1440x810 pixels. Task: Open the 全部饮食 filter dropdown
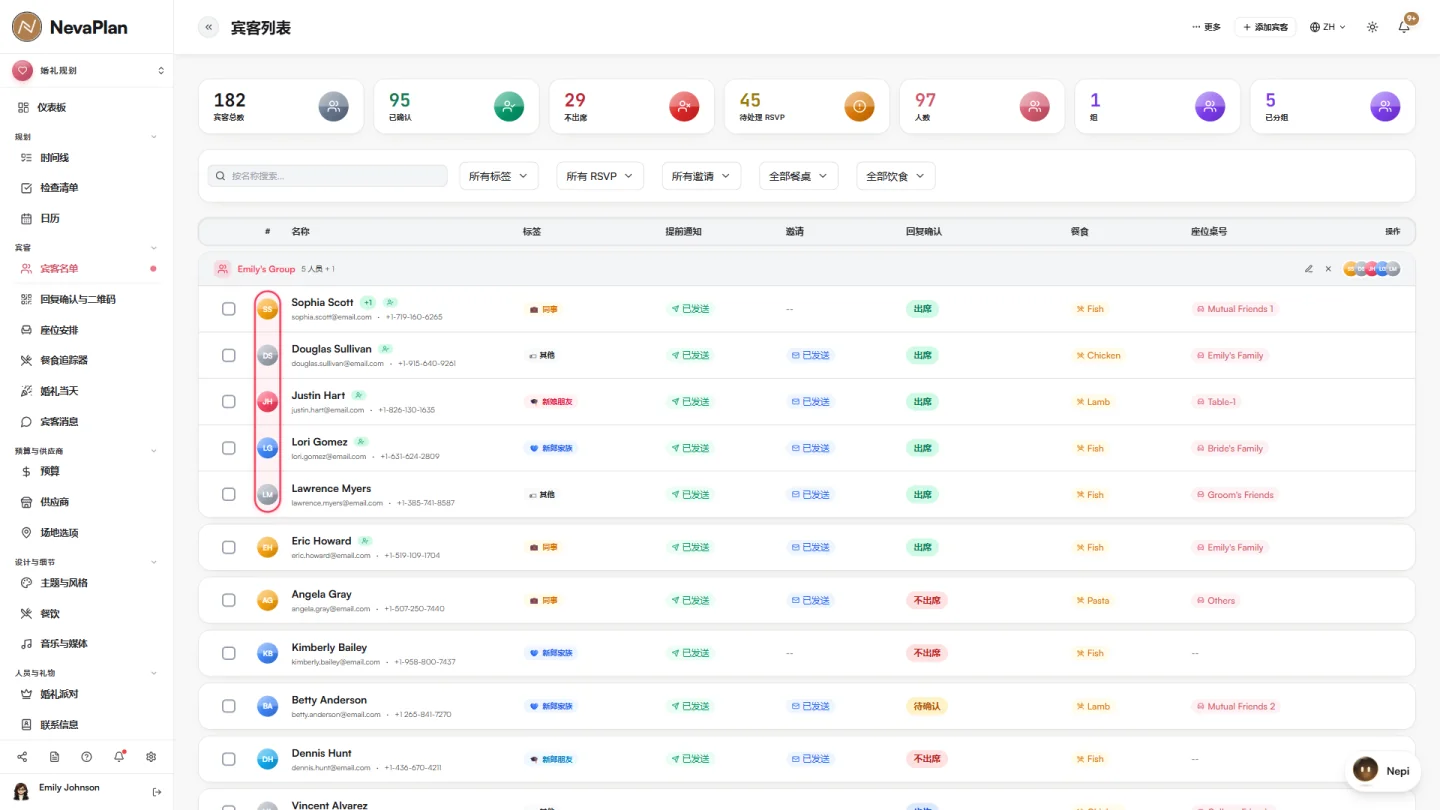(896, 176)
